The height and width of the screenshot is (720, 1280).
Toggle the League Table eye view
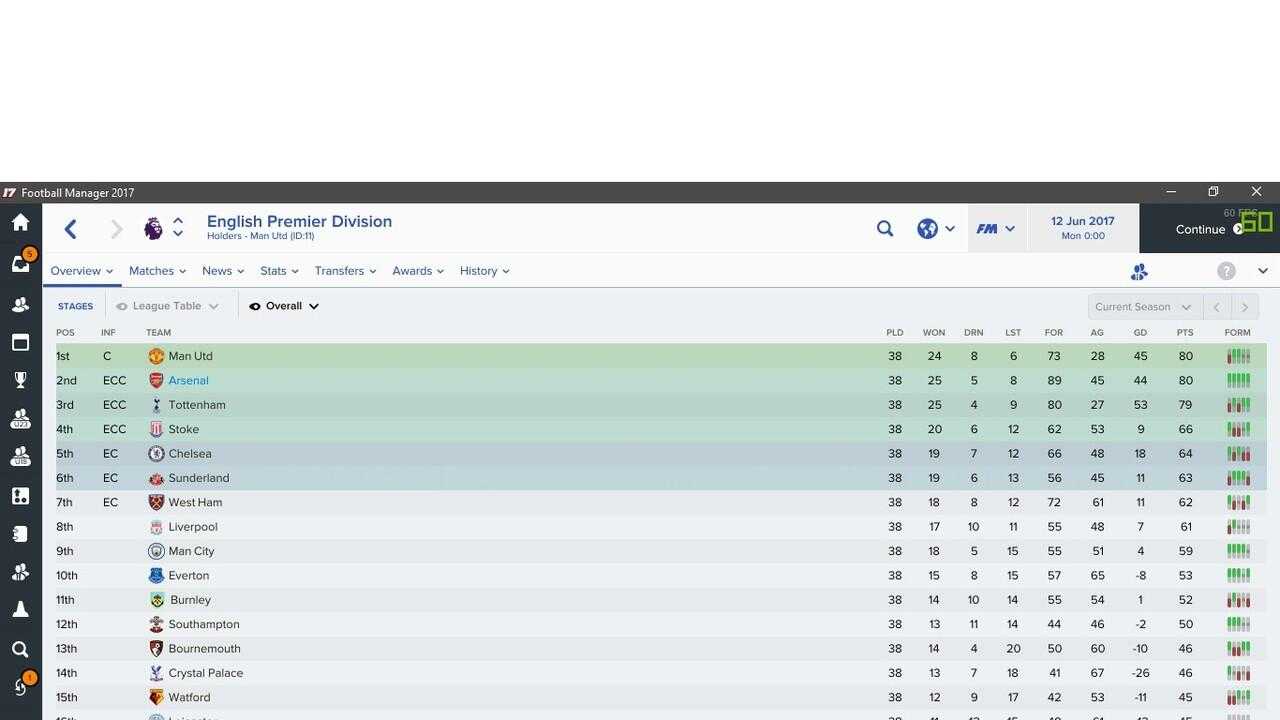click(x=167, y=306)
